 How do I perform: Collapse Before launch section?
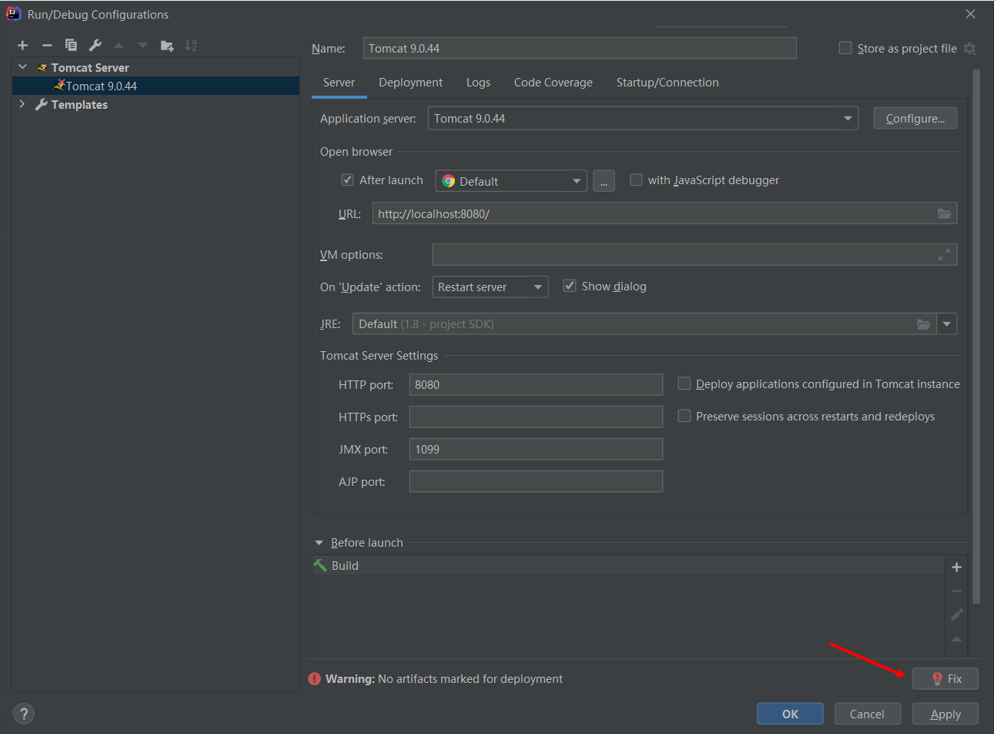(319, 543)
